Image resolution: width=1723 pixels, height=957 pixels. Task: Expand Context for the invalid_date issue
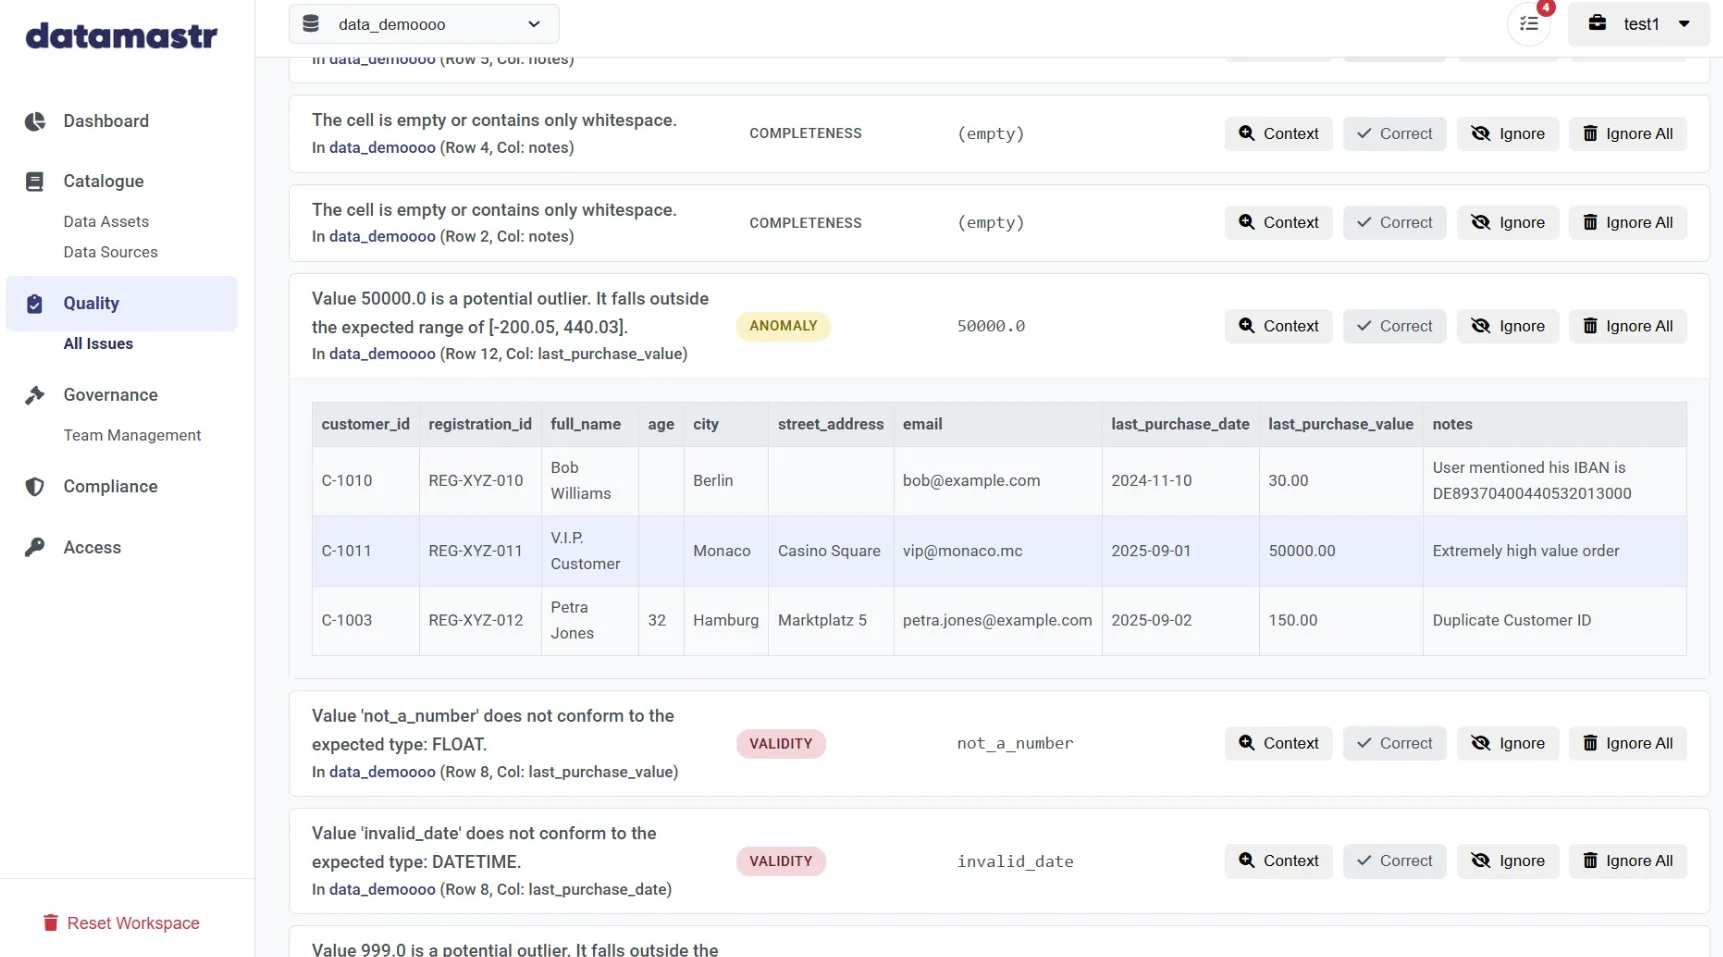[1278, 861]
